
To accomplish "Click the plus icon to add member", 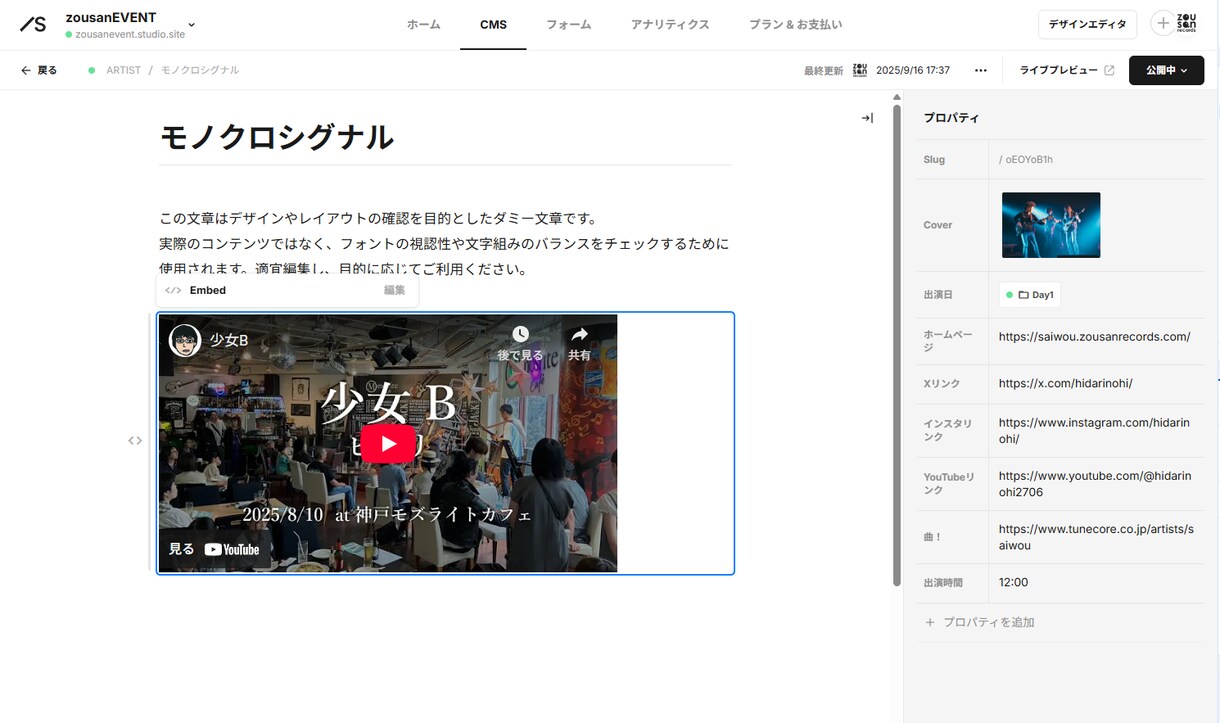I will (x=1162, y=24).
